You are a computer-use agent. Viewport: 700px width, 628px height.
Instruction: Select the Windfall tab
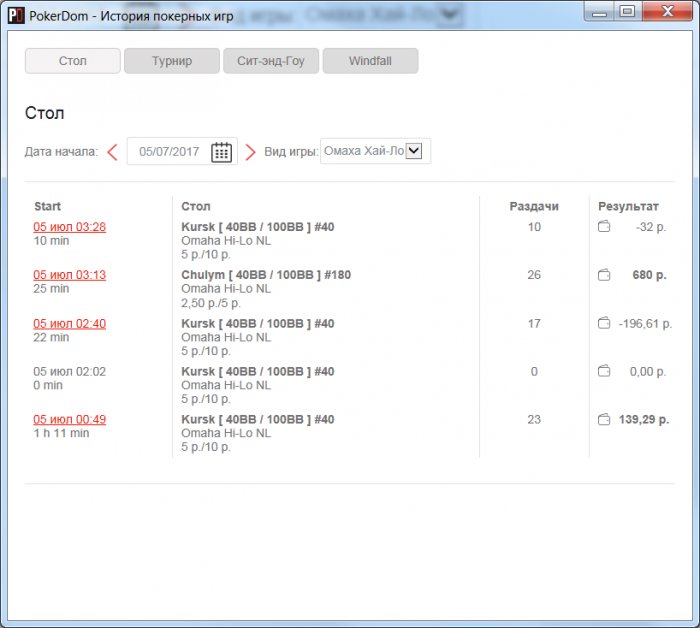[x=371, y=61]
